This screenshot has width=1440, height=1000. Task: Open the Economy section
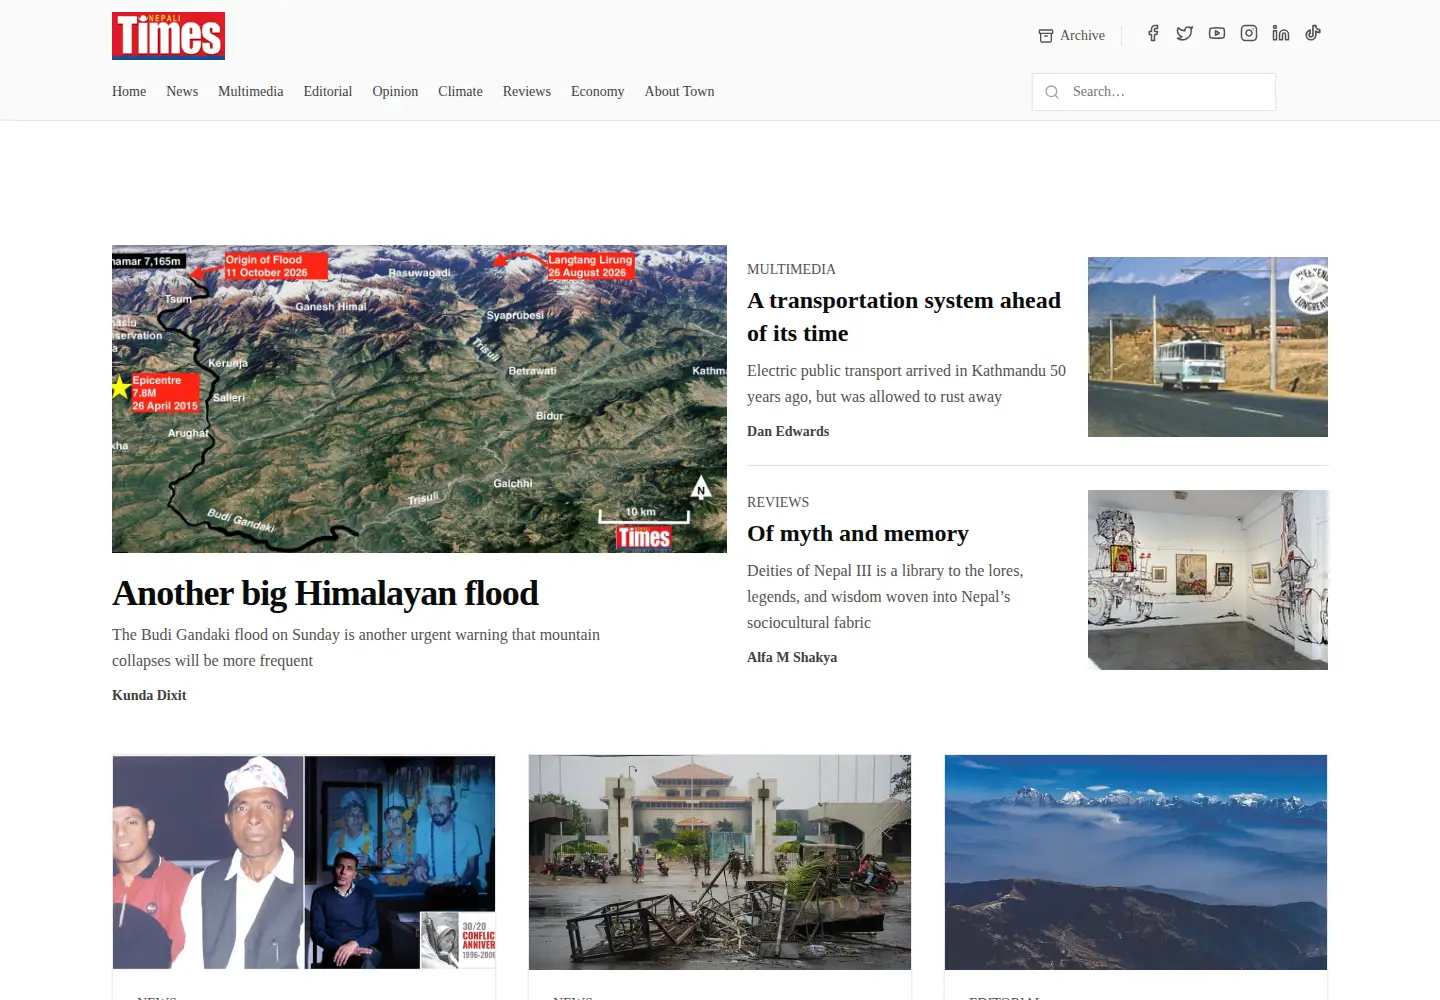(598, 91)
